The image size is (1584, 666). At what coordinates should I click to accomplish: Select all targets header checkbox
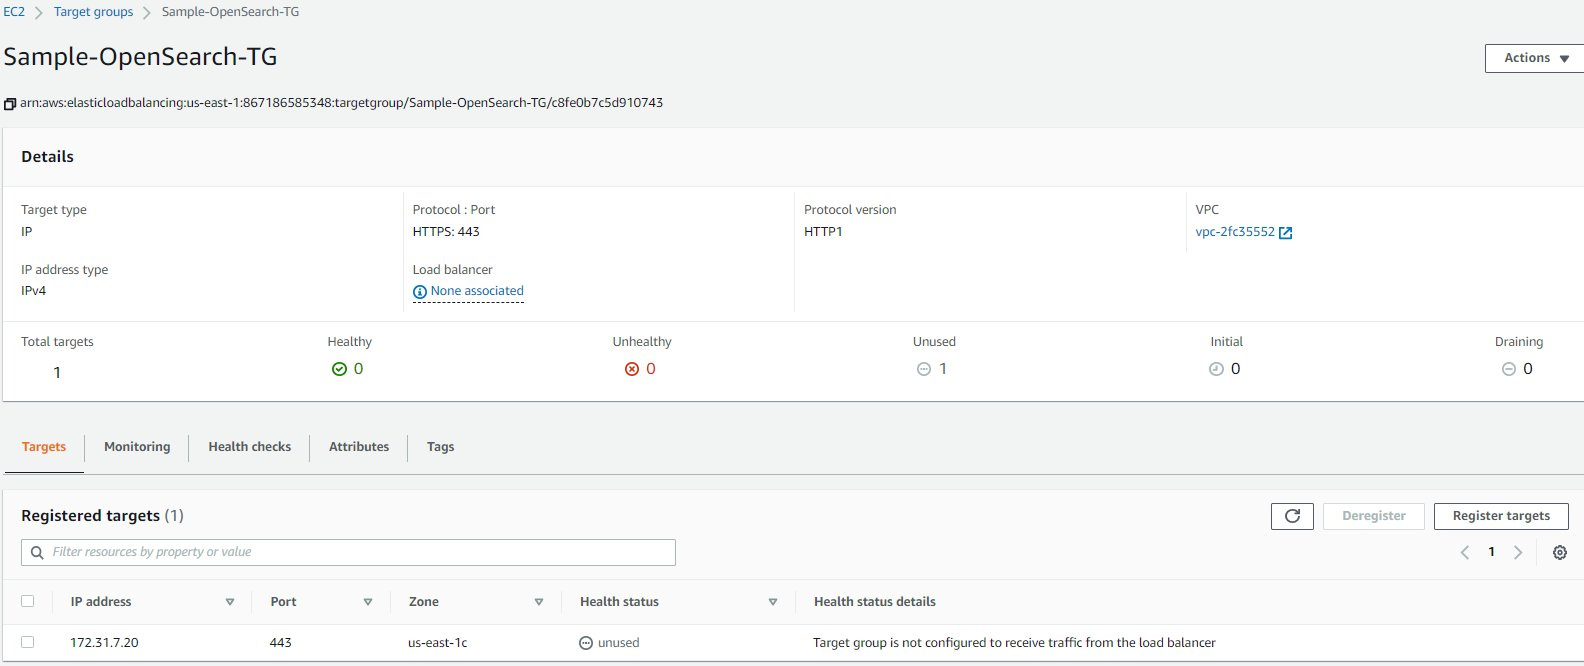(28, 602)
